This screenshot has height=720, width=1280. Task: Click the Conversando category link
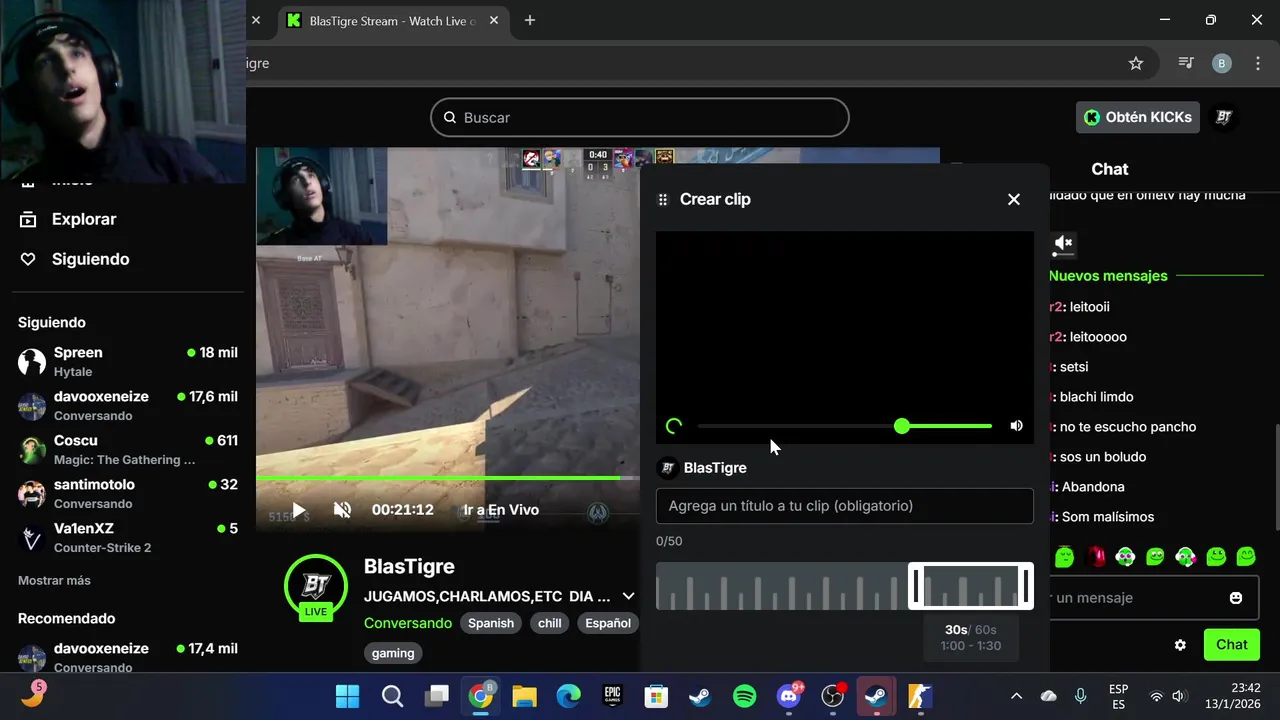pyautogui.click(x=408, y=623)
